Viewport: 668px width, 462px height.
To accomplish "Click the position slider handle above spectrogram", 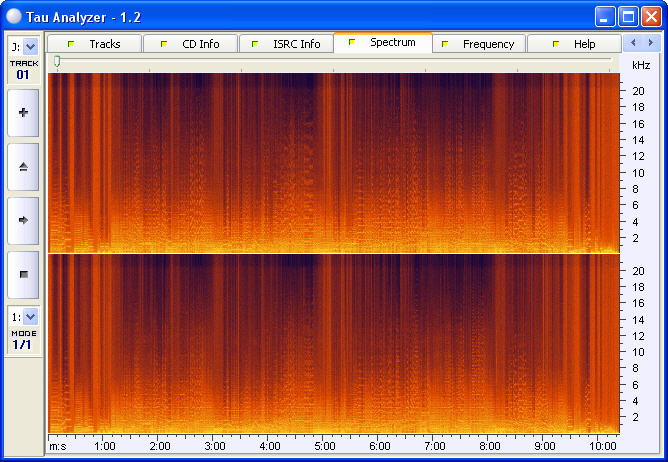I will tap(57, 62).
